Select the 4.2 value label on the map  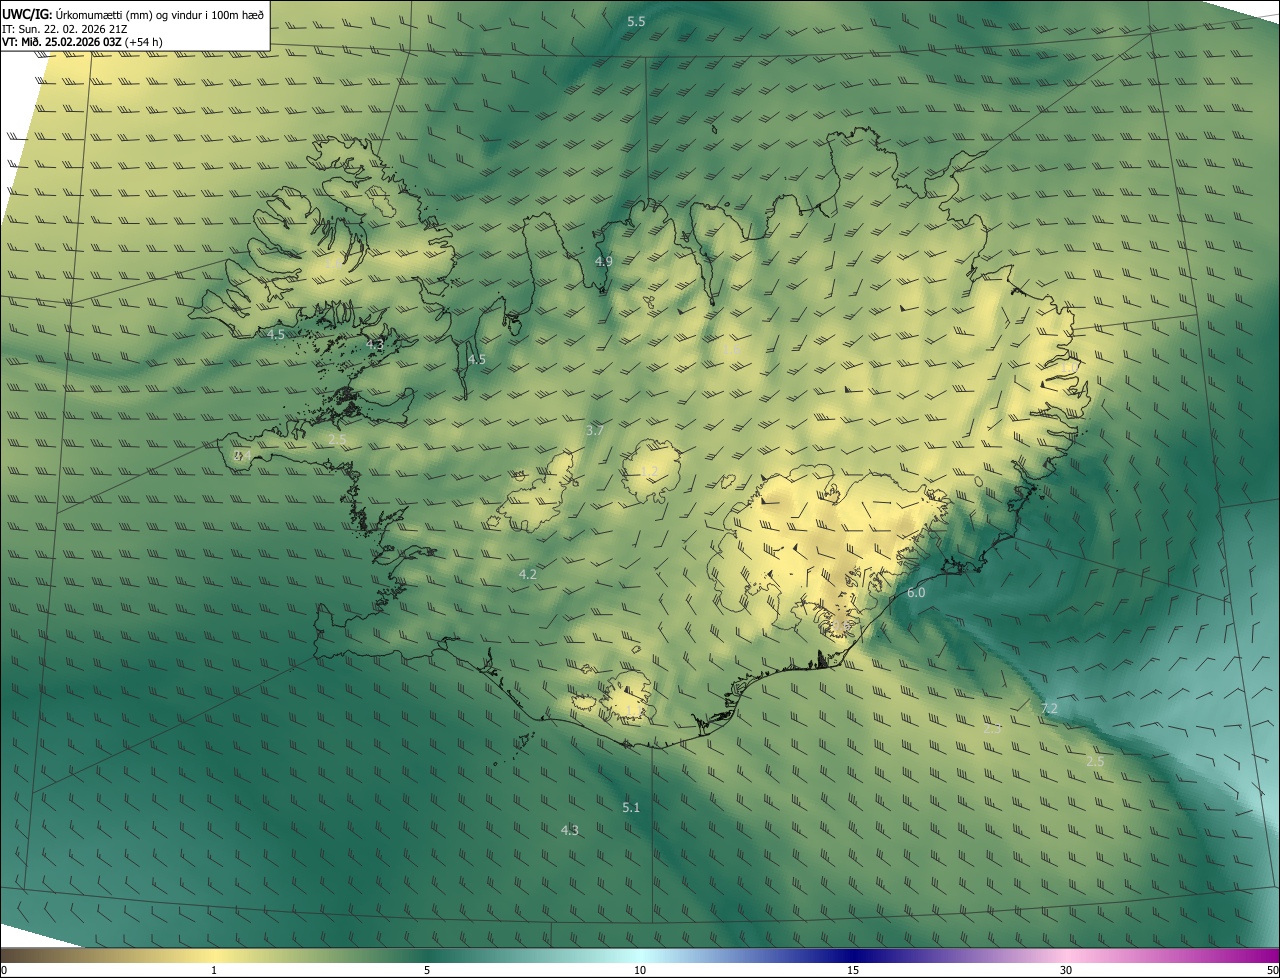pyautogui.click(x=528, y=574)
